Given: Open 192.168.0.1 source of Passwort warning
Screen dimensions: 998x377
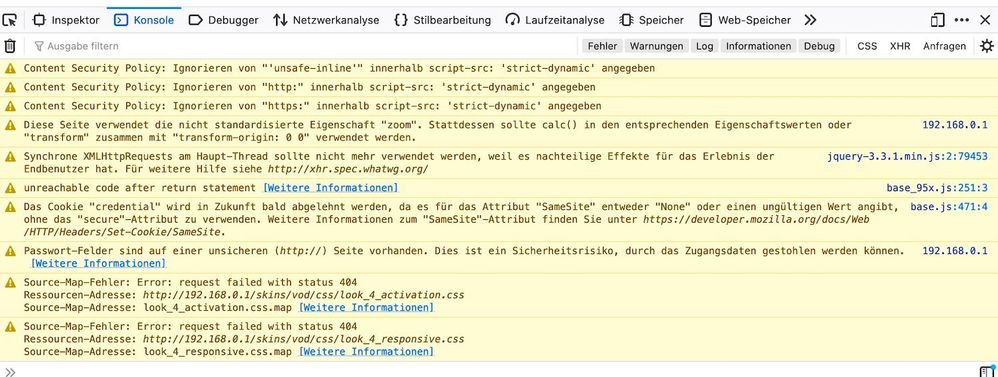Looking at the screenshot, I should 955,251.
